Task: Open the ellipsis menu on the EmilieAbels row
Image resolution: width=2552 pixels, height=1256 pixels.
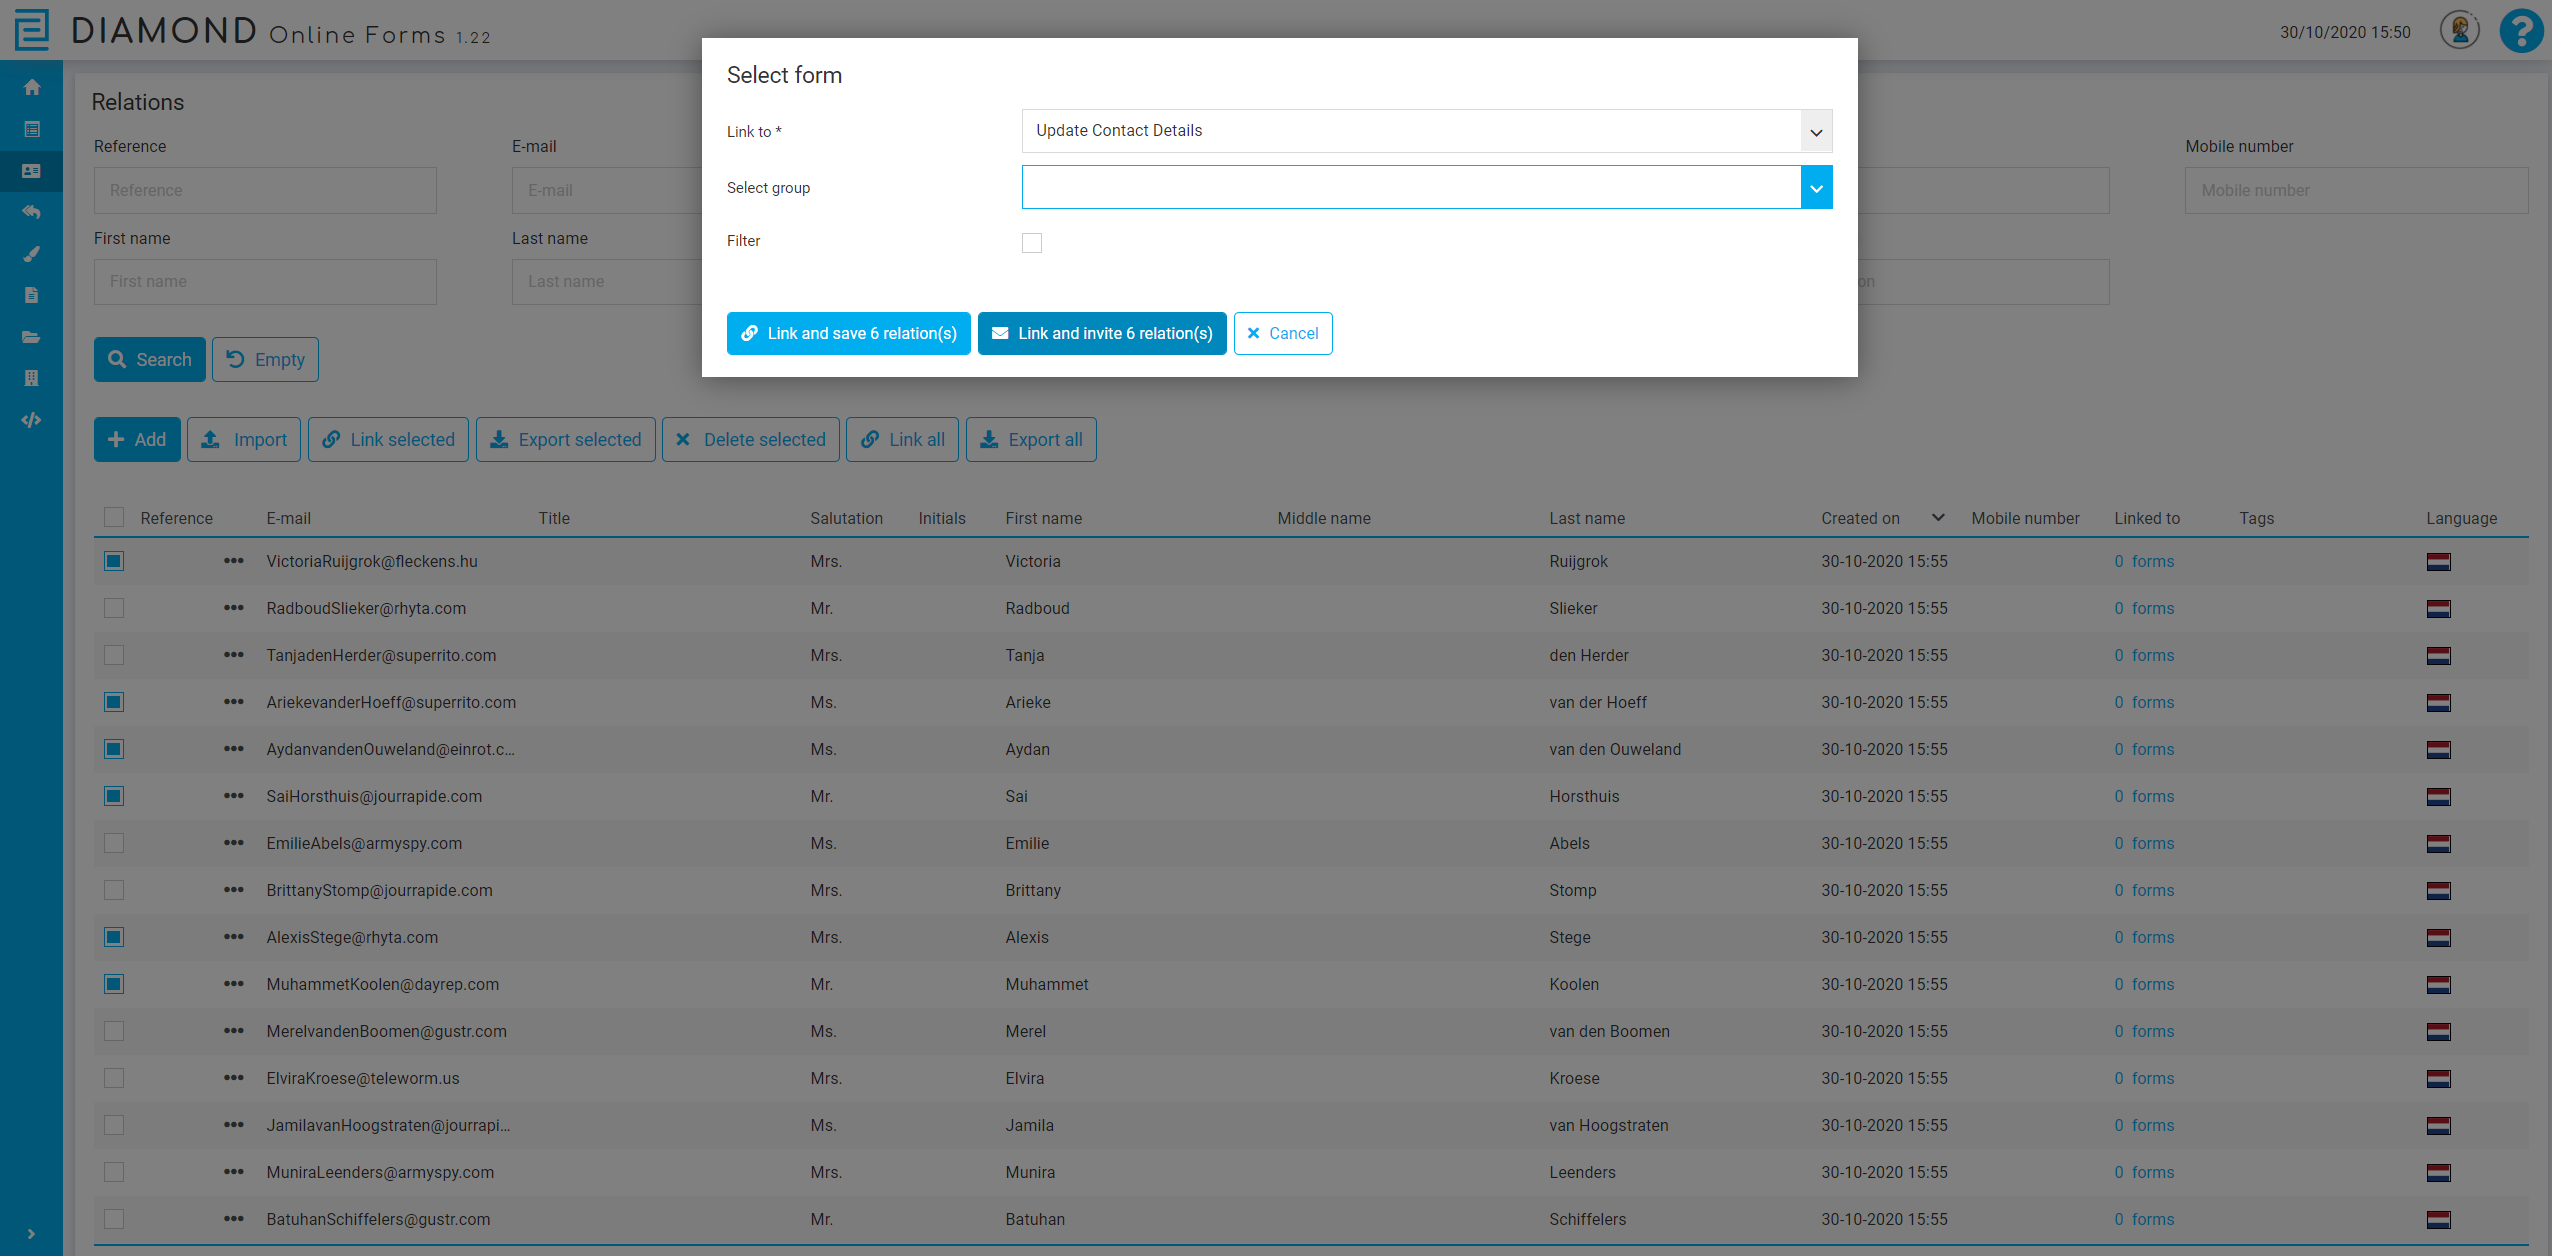Action: tap(234, 843)
